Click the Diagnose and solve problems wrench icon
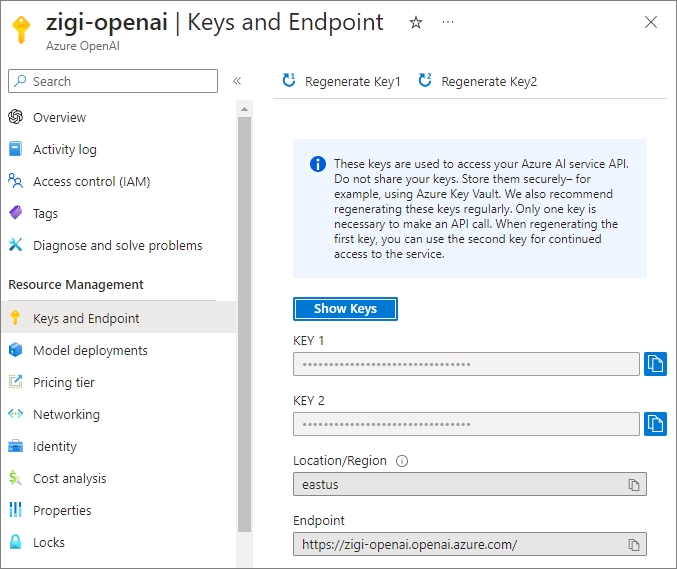The width and height of the screenshot is (677, 569). pyautogui.click(x=16, y=244)
